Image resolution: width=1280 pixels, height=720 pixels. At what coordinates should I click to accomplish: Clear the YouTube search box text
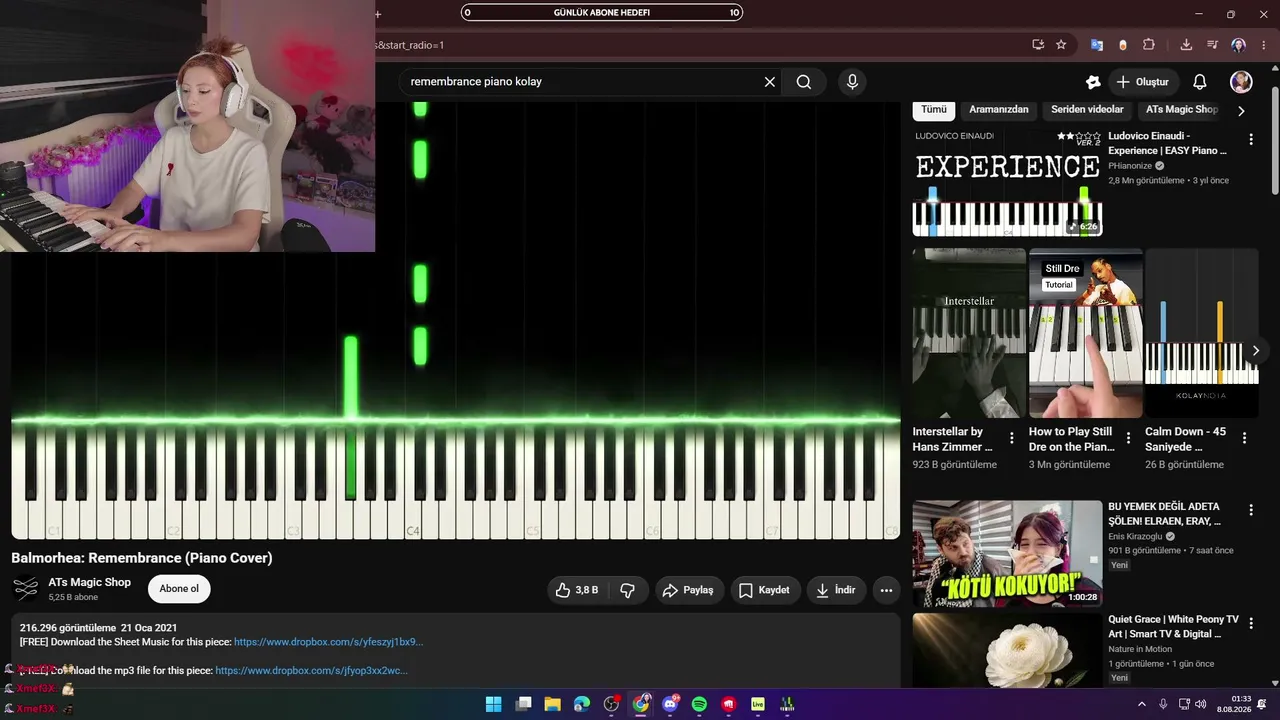[x=770, y=82]
